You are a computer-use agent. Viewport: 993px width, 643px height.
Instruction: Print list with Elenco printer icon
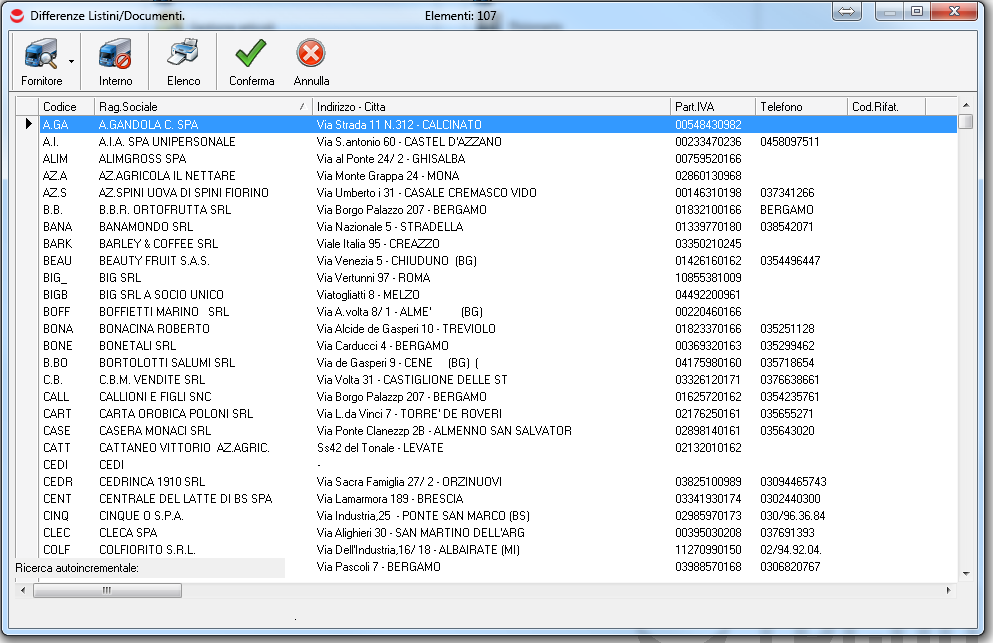point(183,56)
